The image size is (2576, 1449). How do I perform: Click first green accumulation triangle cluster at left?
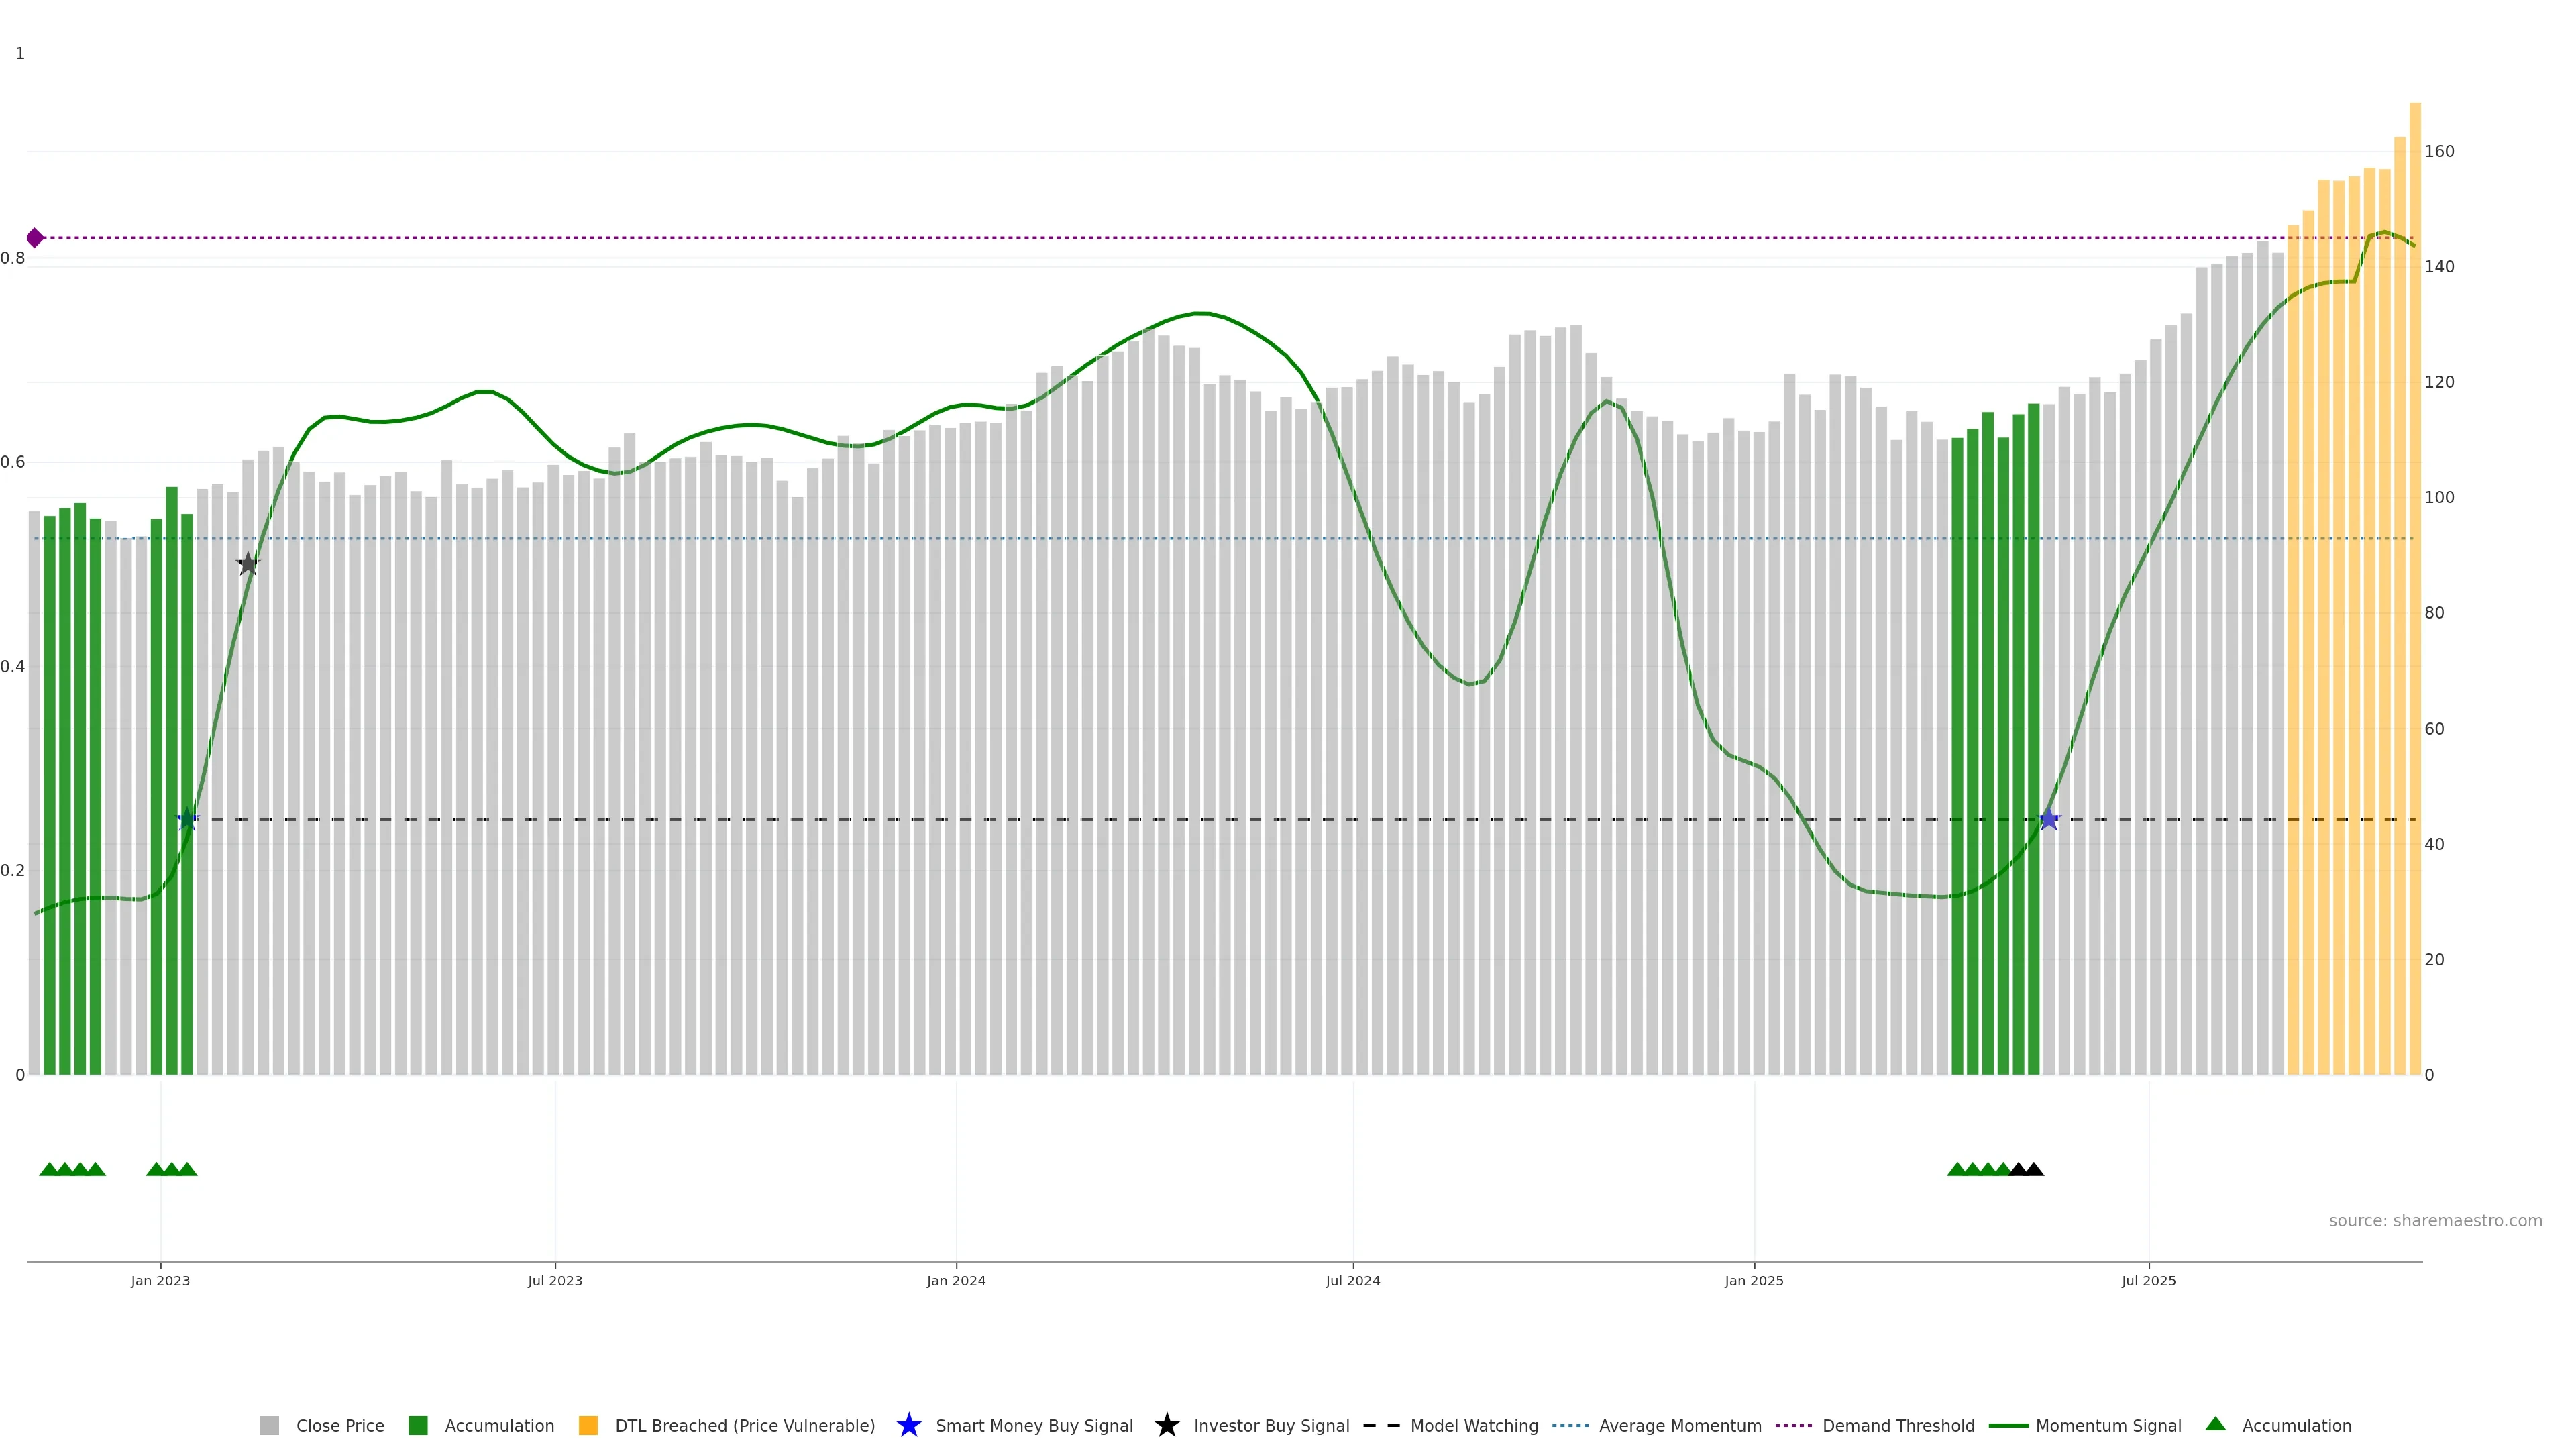click(72, 1169)
